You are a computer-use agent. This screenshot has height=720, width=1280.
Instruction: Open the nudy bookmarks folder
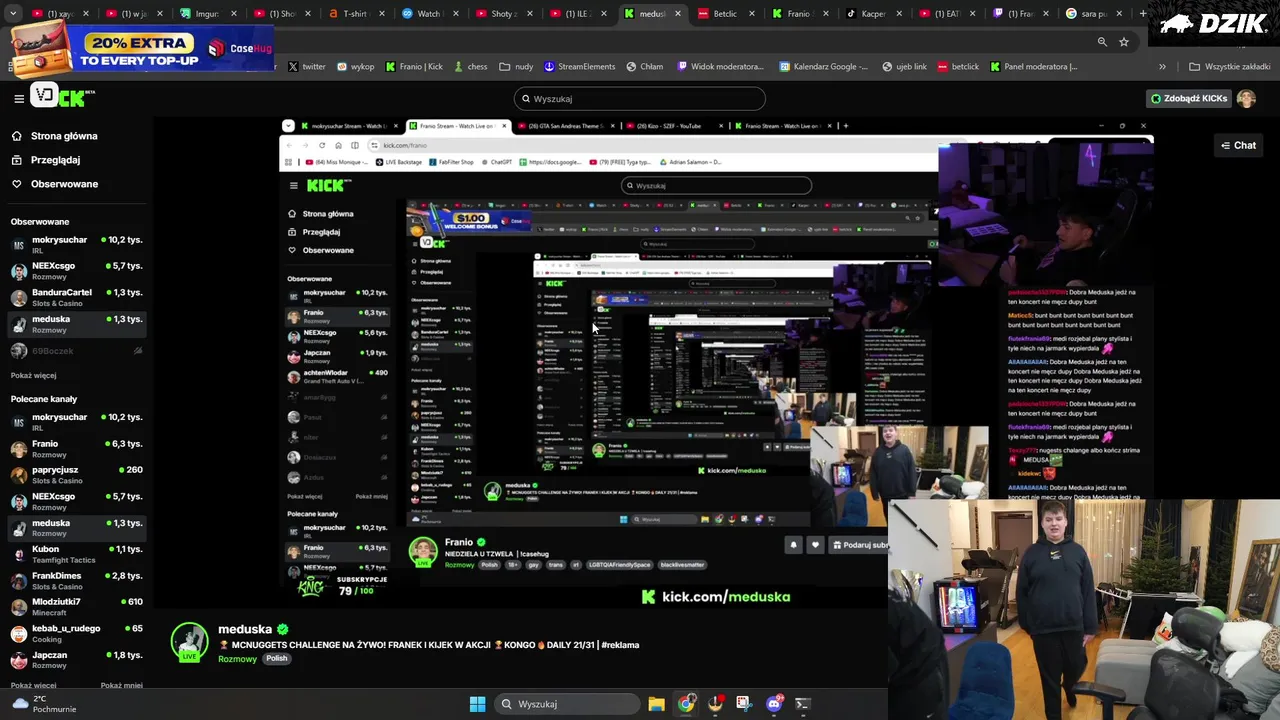coord(516,67)
